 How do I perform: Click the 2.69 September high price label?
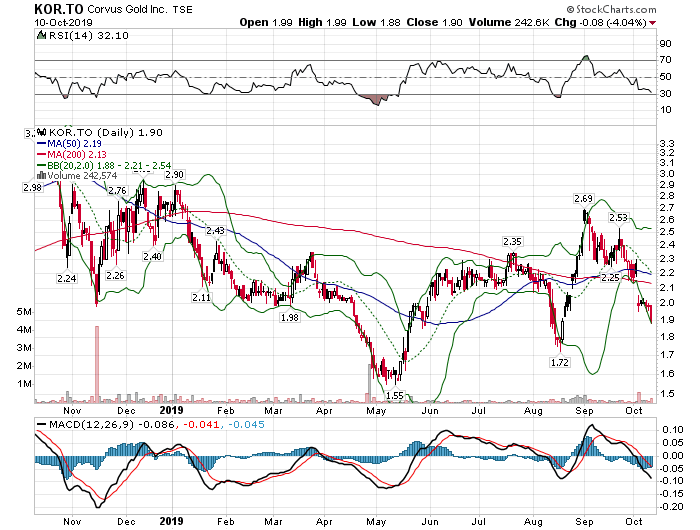(x=583, y=199)
